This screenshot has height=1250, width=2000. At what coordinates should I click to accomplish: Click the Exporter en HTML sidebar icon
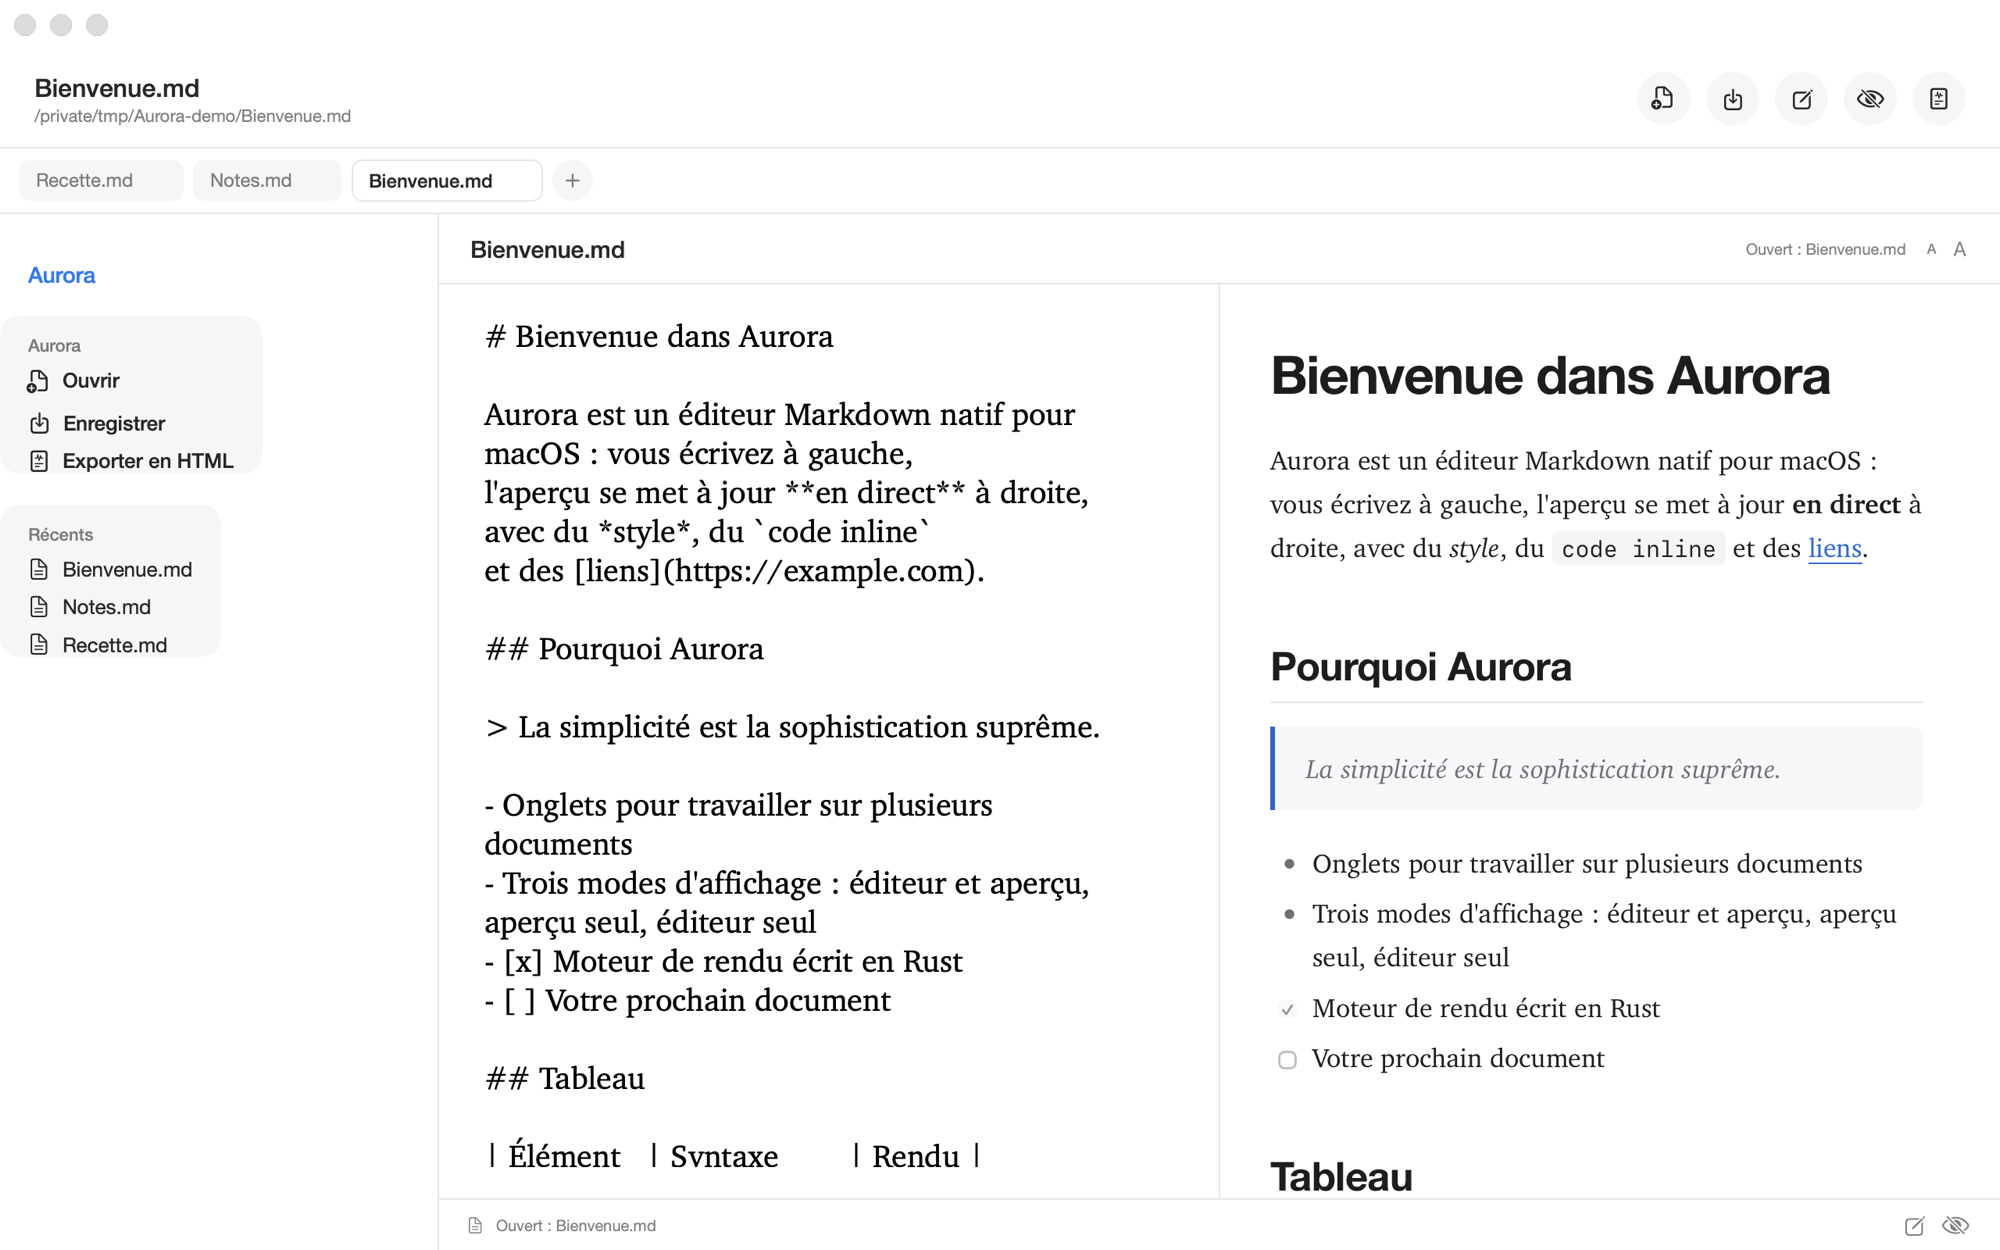[39, 461]
